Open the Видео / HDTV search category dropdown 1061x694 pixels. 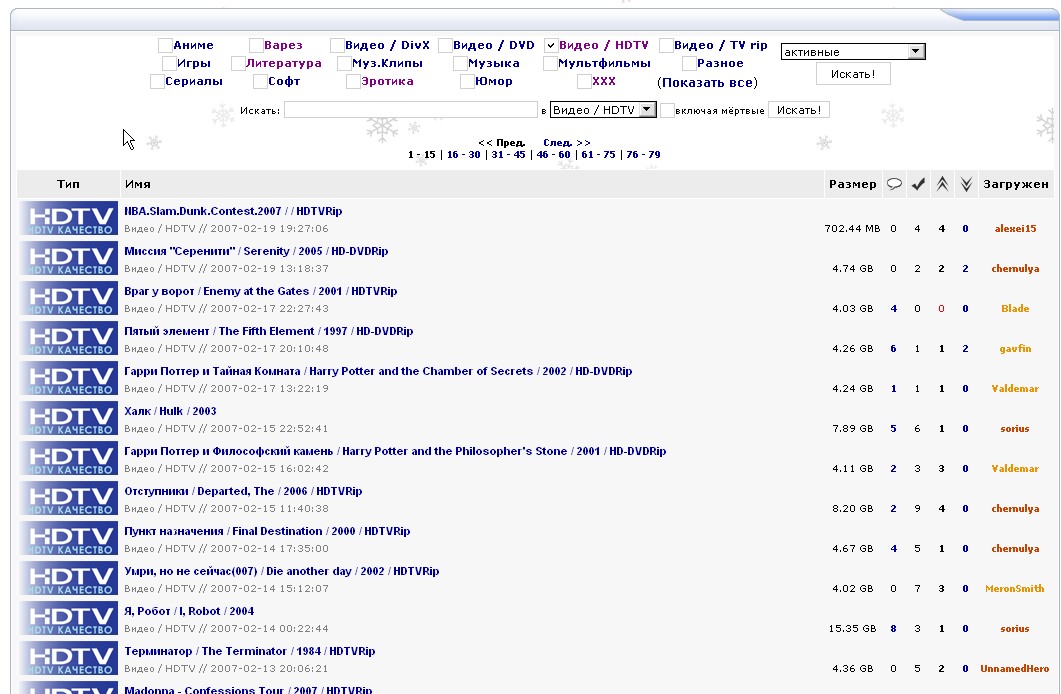pos(602,110)
